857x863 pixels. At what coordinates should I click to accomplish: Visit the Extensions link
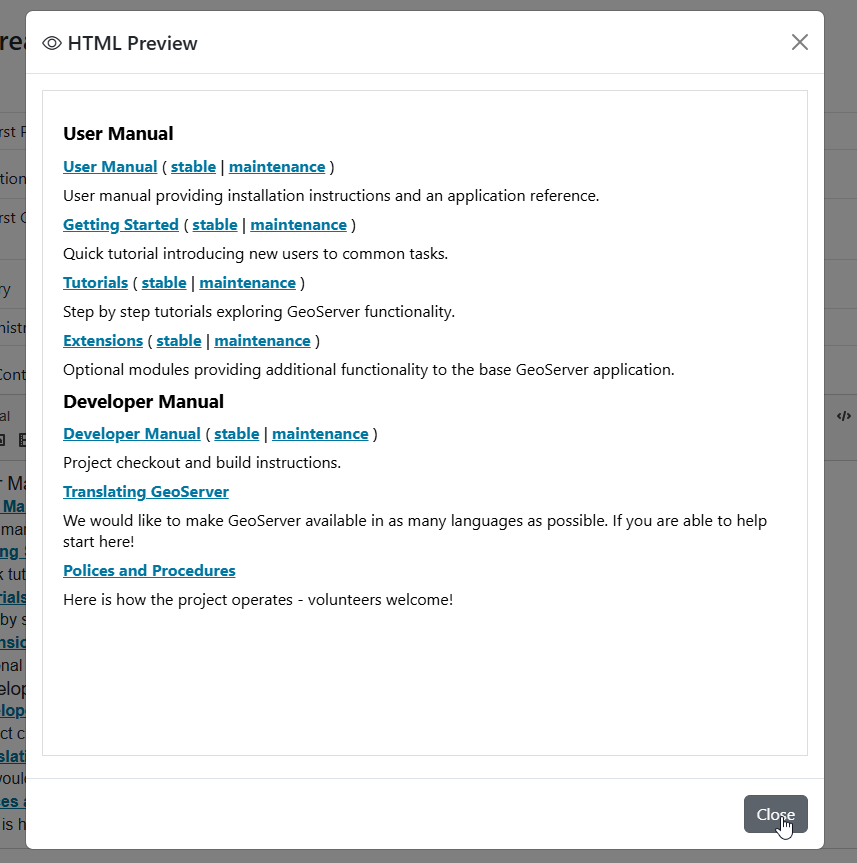[x=103, y=341]
